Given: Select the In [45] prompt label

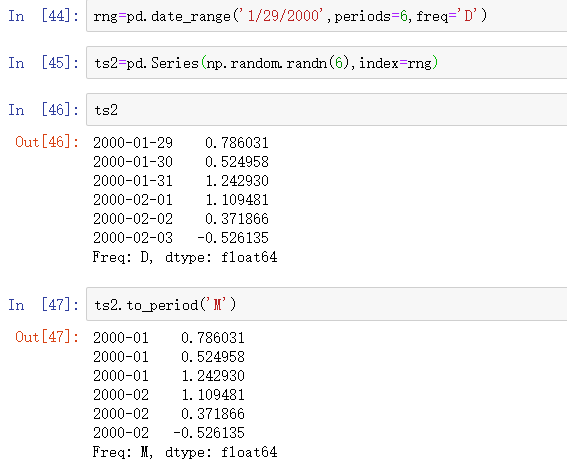Looking at the screenshot, I should pos(43,63).
